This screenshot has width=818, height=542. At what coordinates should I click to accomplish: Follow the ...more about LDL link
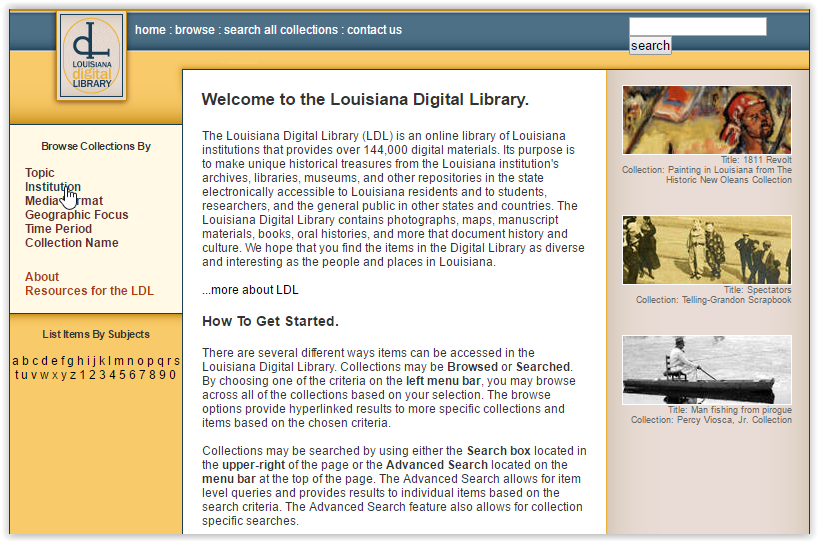[250, 290]
